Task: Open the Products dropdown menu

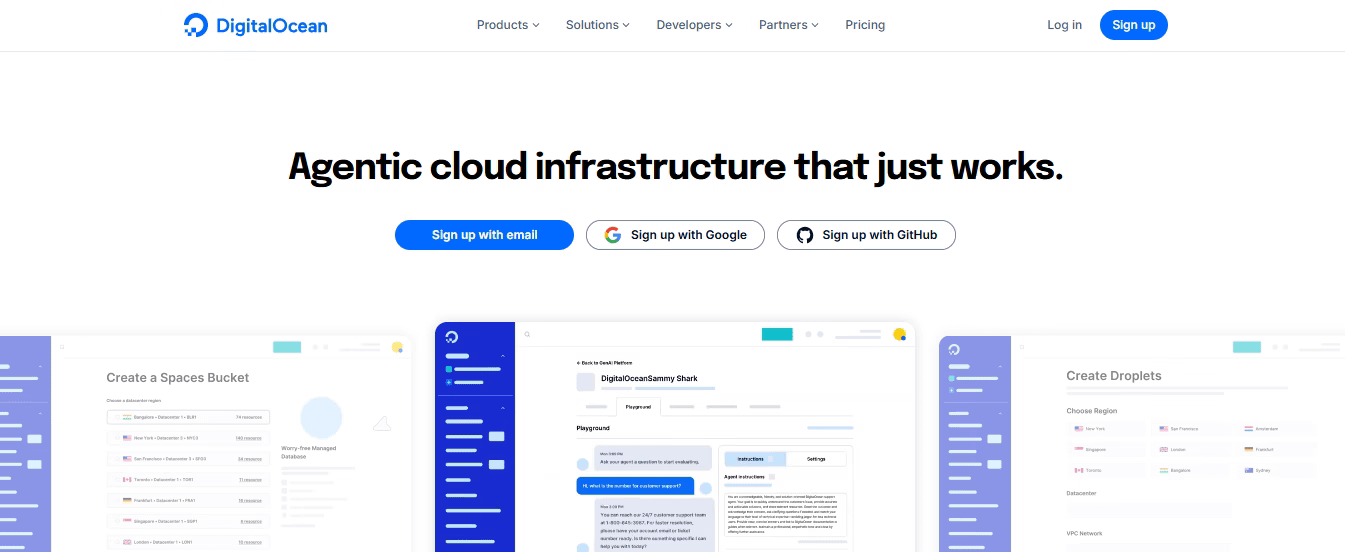Action: (x=508, y=25)
